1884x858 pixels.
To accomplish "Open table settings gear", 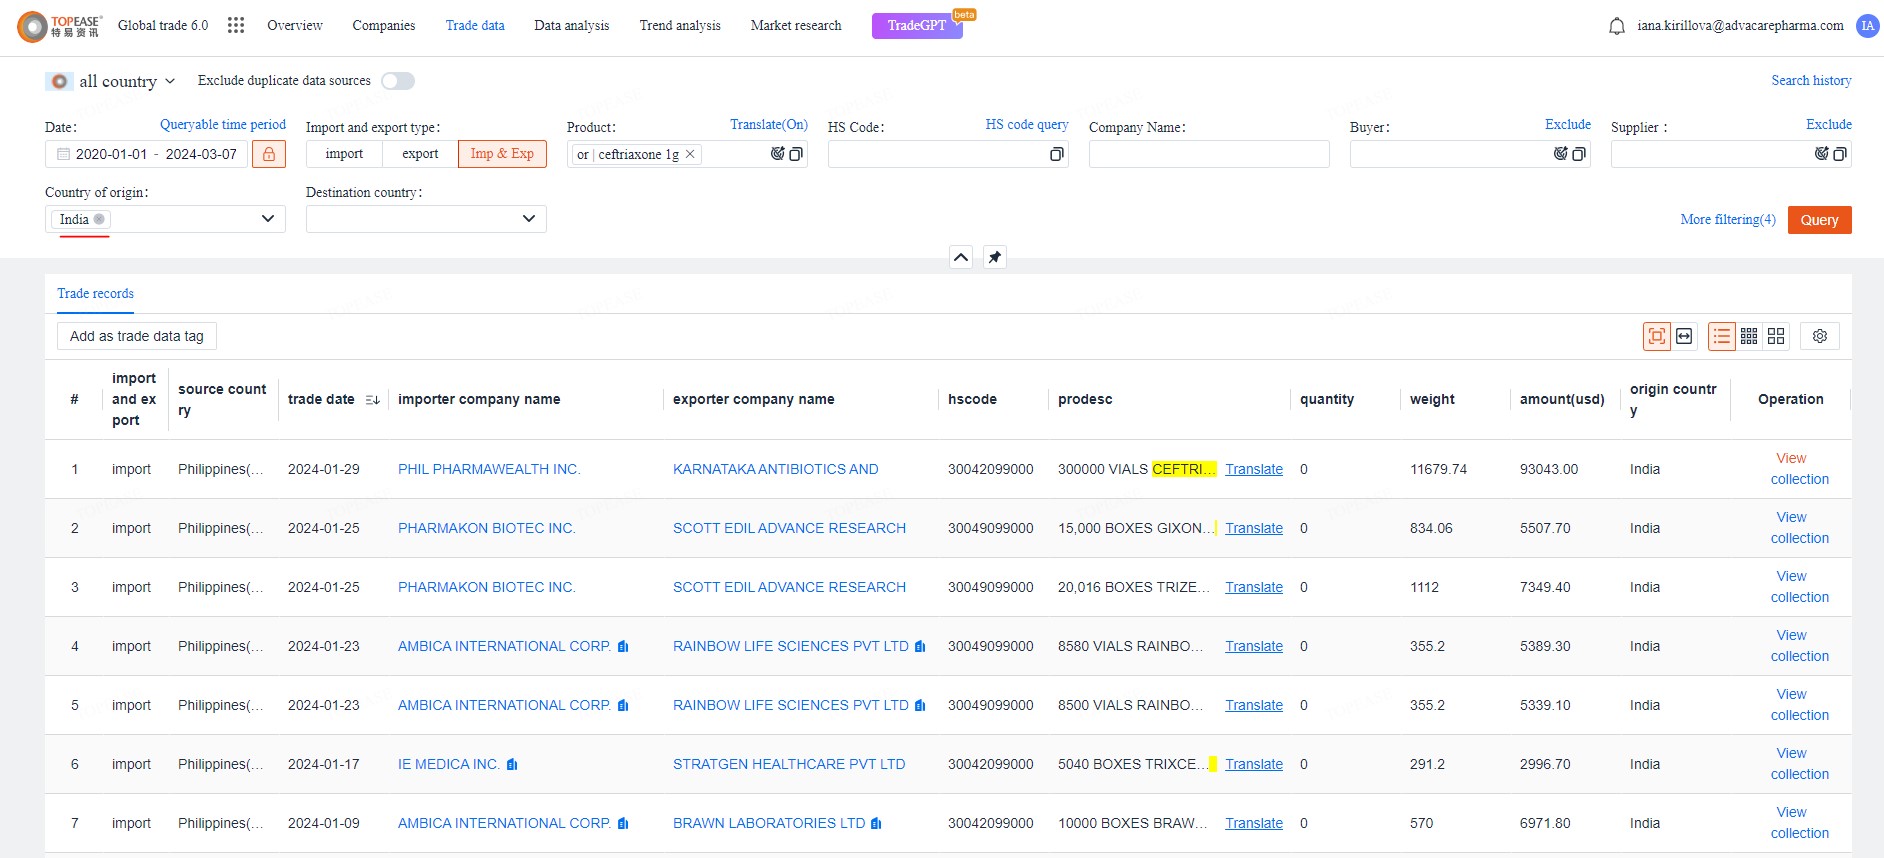I will point(1820,336).
